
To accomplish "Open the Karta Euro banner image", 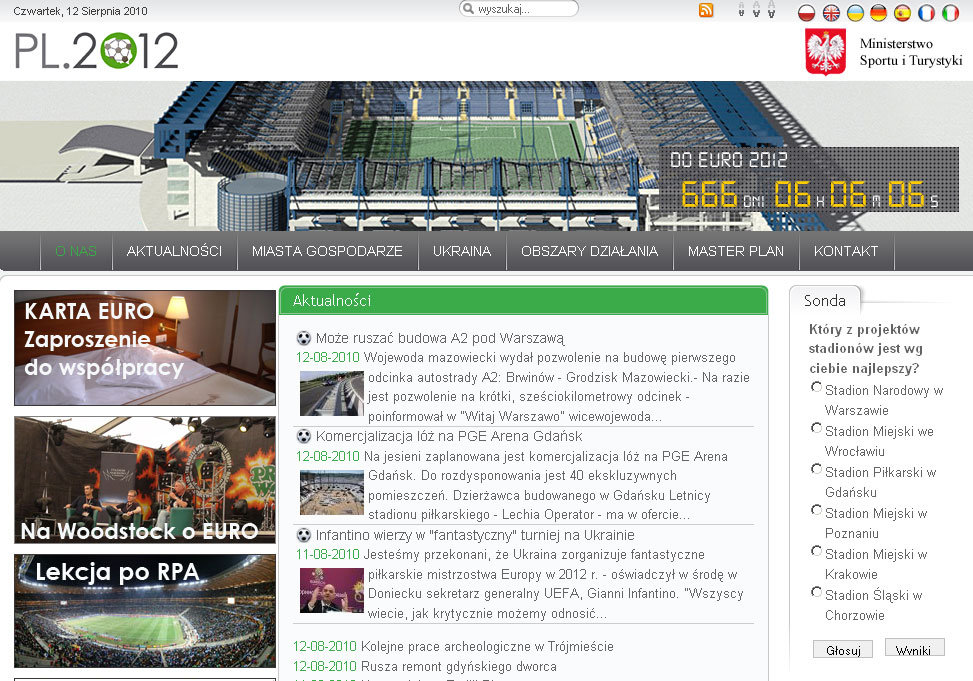I will pos(145,347).
